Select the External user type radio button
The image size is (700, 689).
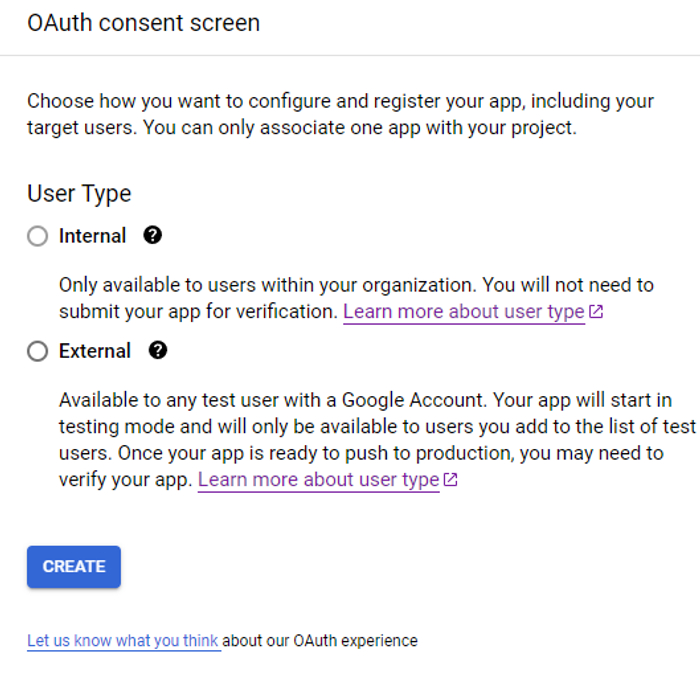(x=38, y=351)
